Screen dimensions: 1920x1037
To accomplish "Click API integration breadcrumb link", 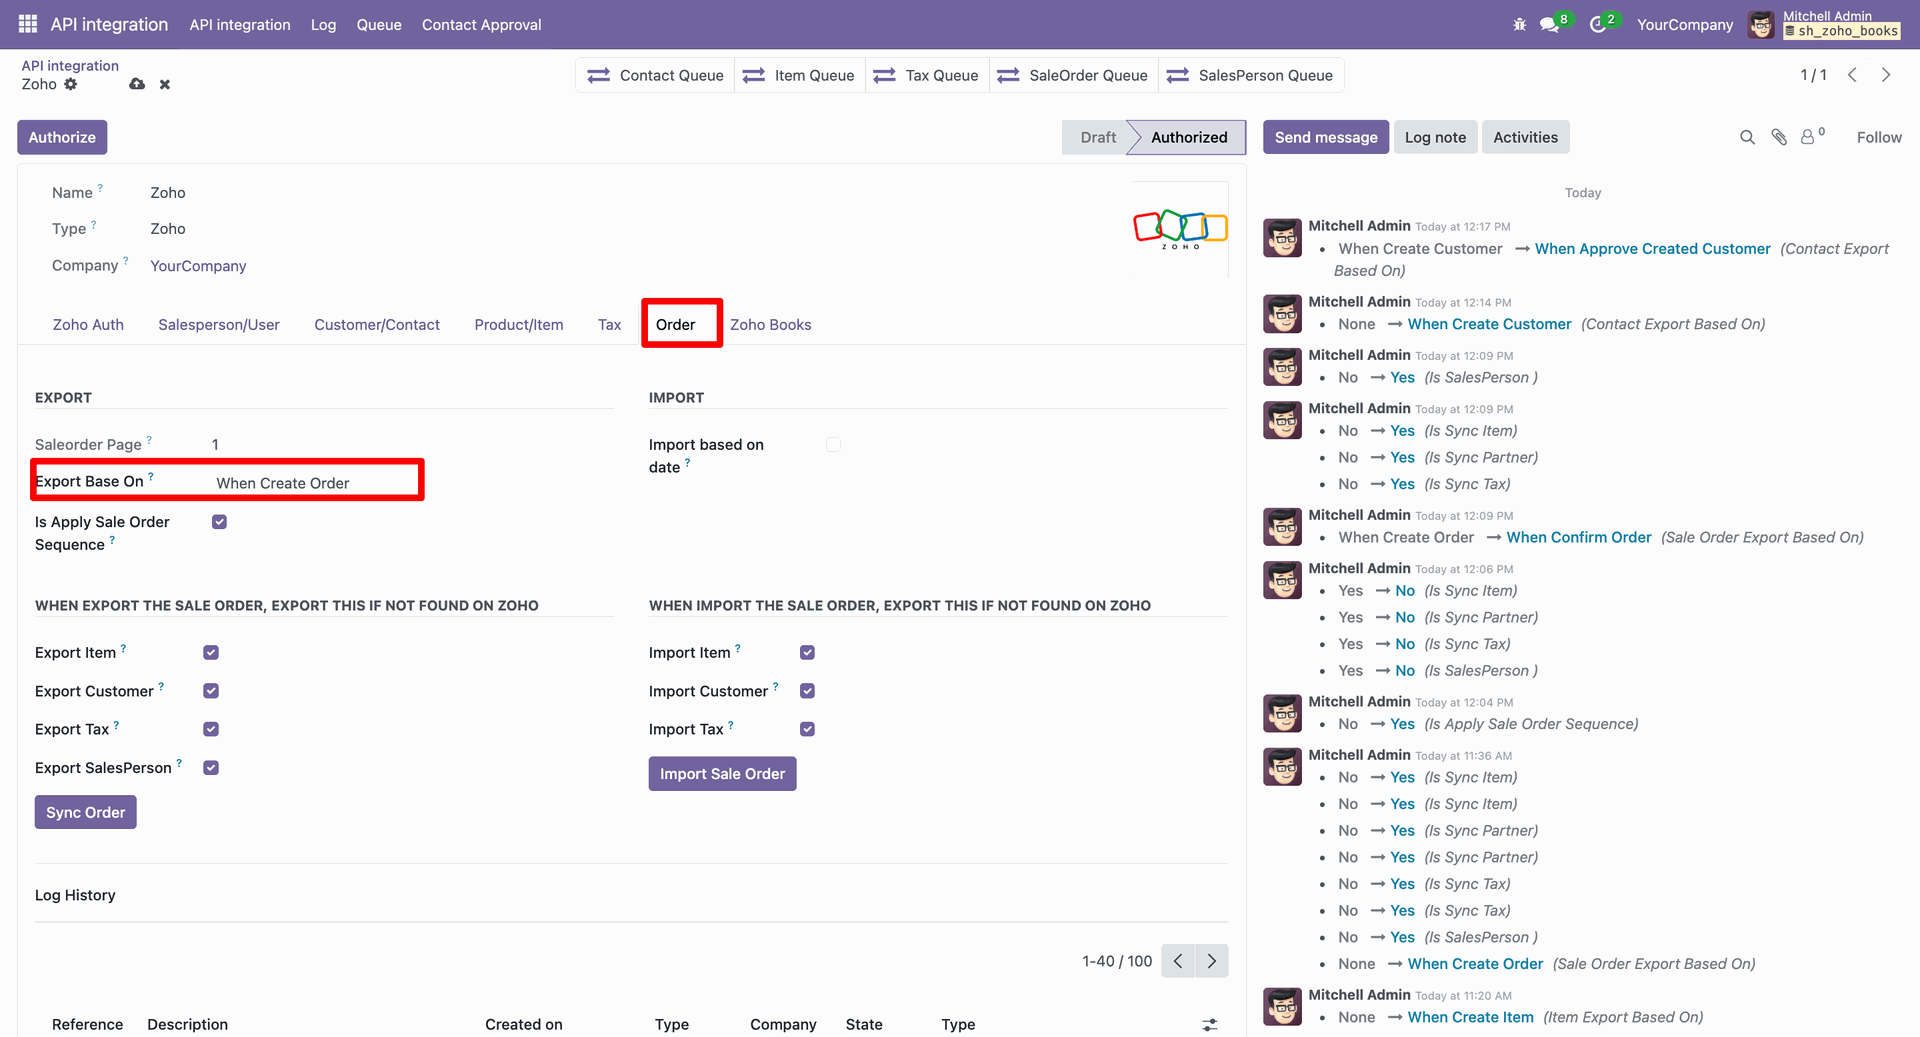I will 70,66.
